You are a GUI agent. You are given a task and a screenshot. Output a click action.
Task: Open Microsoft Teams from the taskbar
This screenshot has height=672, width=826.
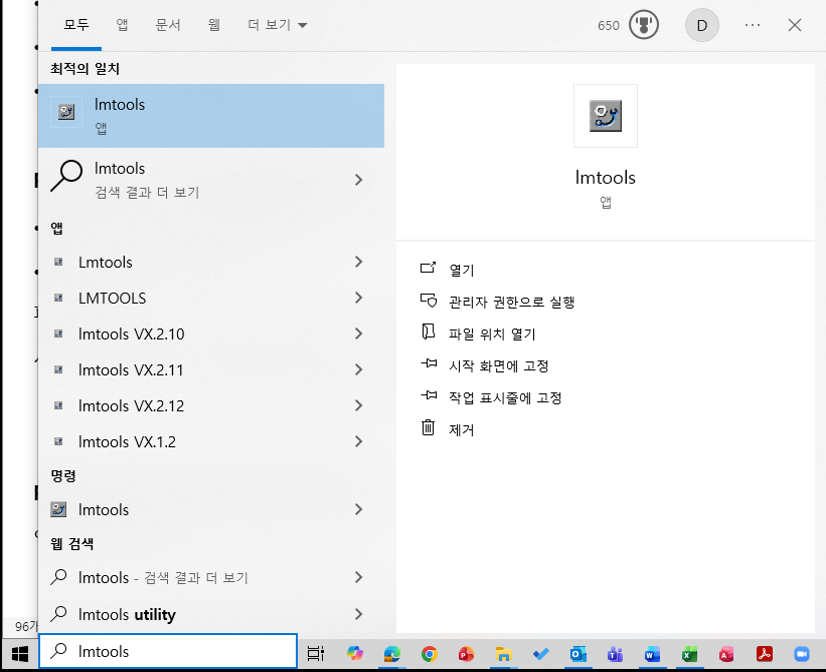click(615, 654)
